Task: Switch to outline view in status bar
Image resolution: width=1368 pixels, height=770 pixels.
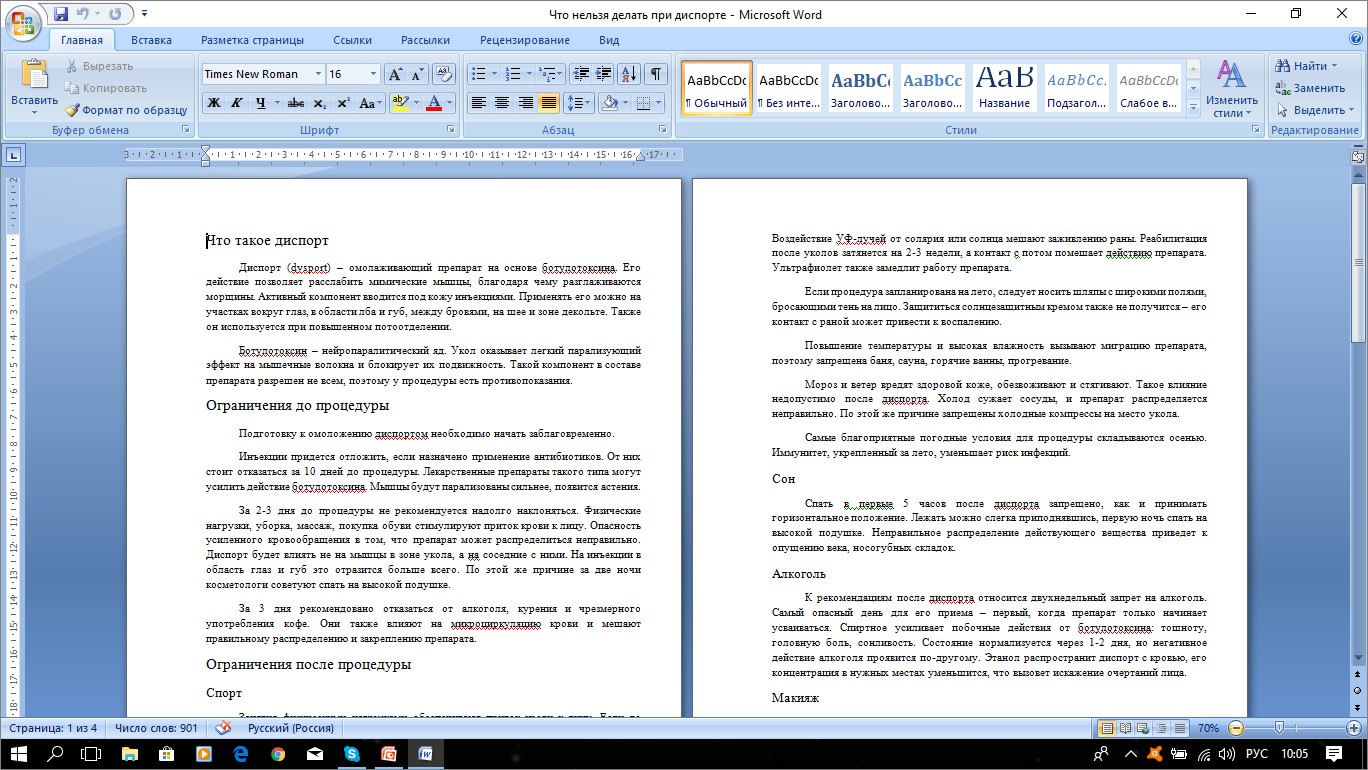Action: [x=1163, y=728]
